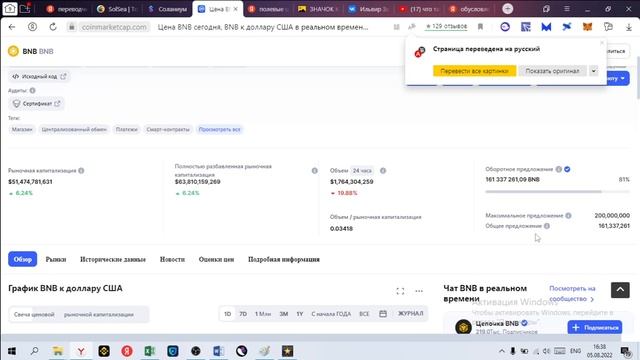Screen dimensions: 640x360
Task: Open Binance app in taskbar
Action: point(104,351)
